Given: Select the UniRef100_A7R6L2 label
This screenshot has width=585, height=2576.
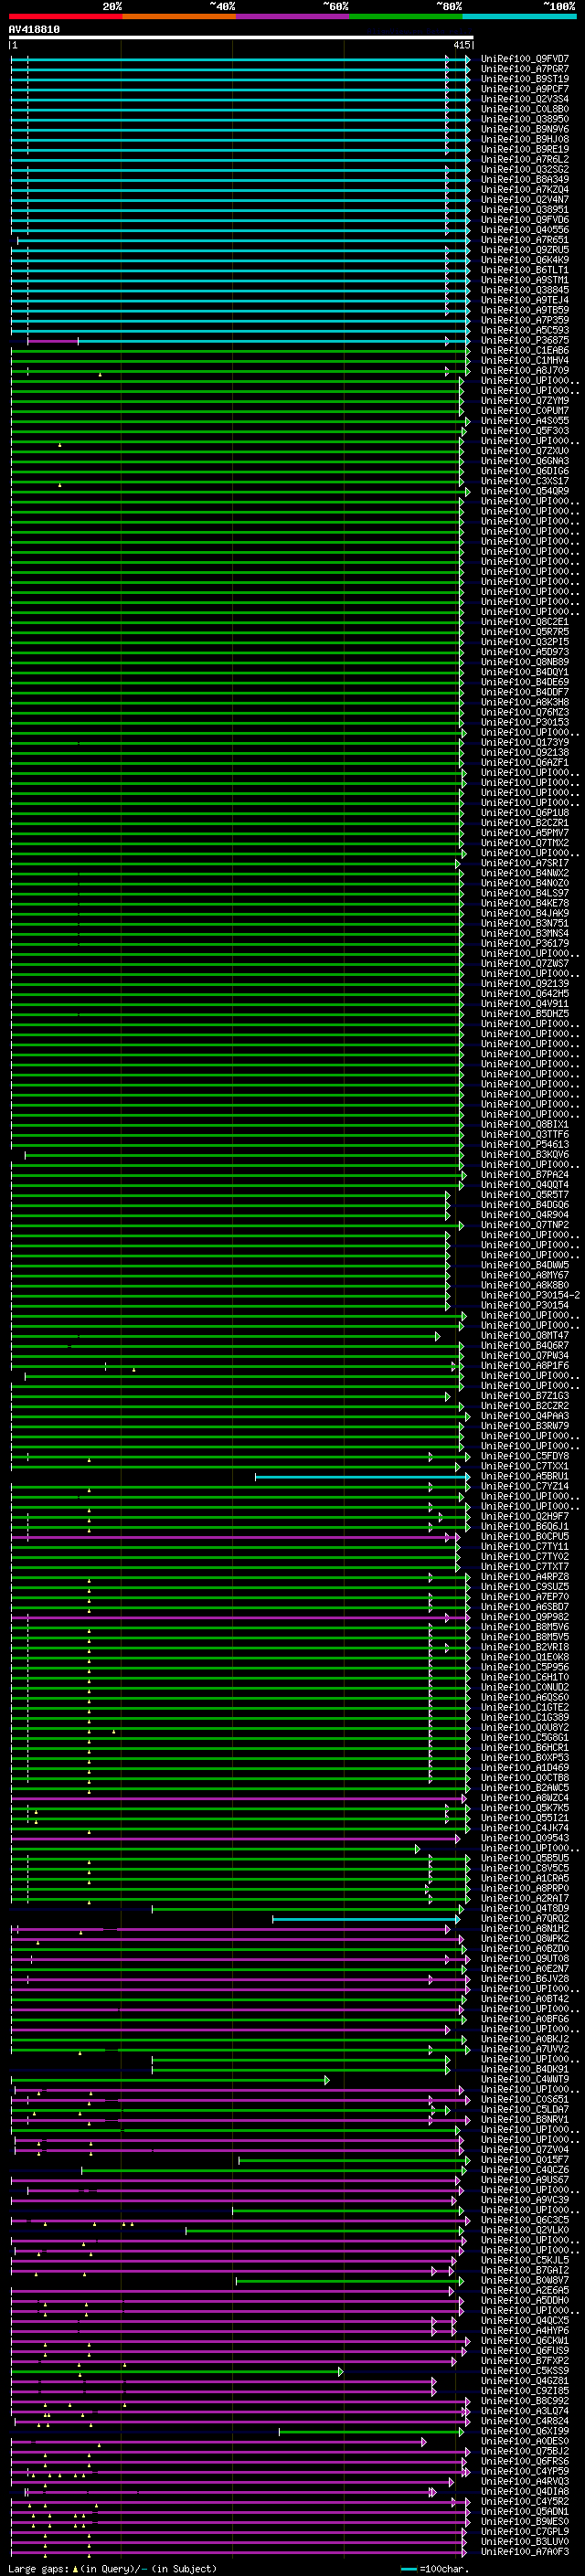Looking at the screenshot, I should click(524, 160).
